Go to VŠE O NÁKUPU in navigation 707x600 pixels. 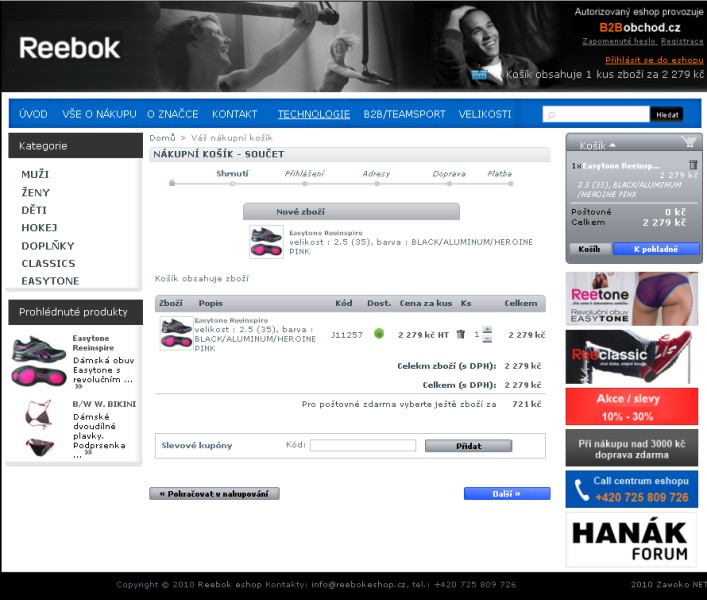(99, 114)
